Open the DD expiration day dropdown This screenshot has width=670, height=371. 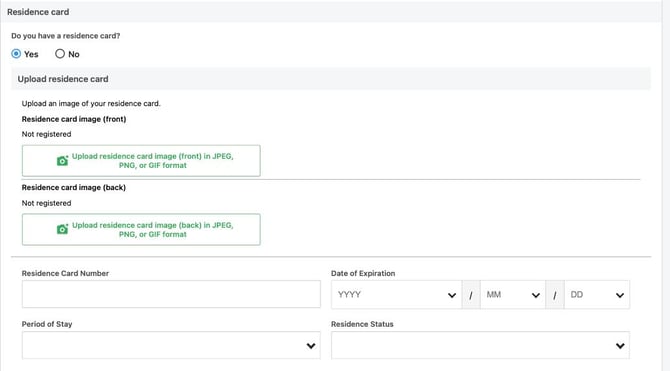[597, 294]
